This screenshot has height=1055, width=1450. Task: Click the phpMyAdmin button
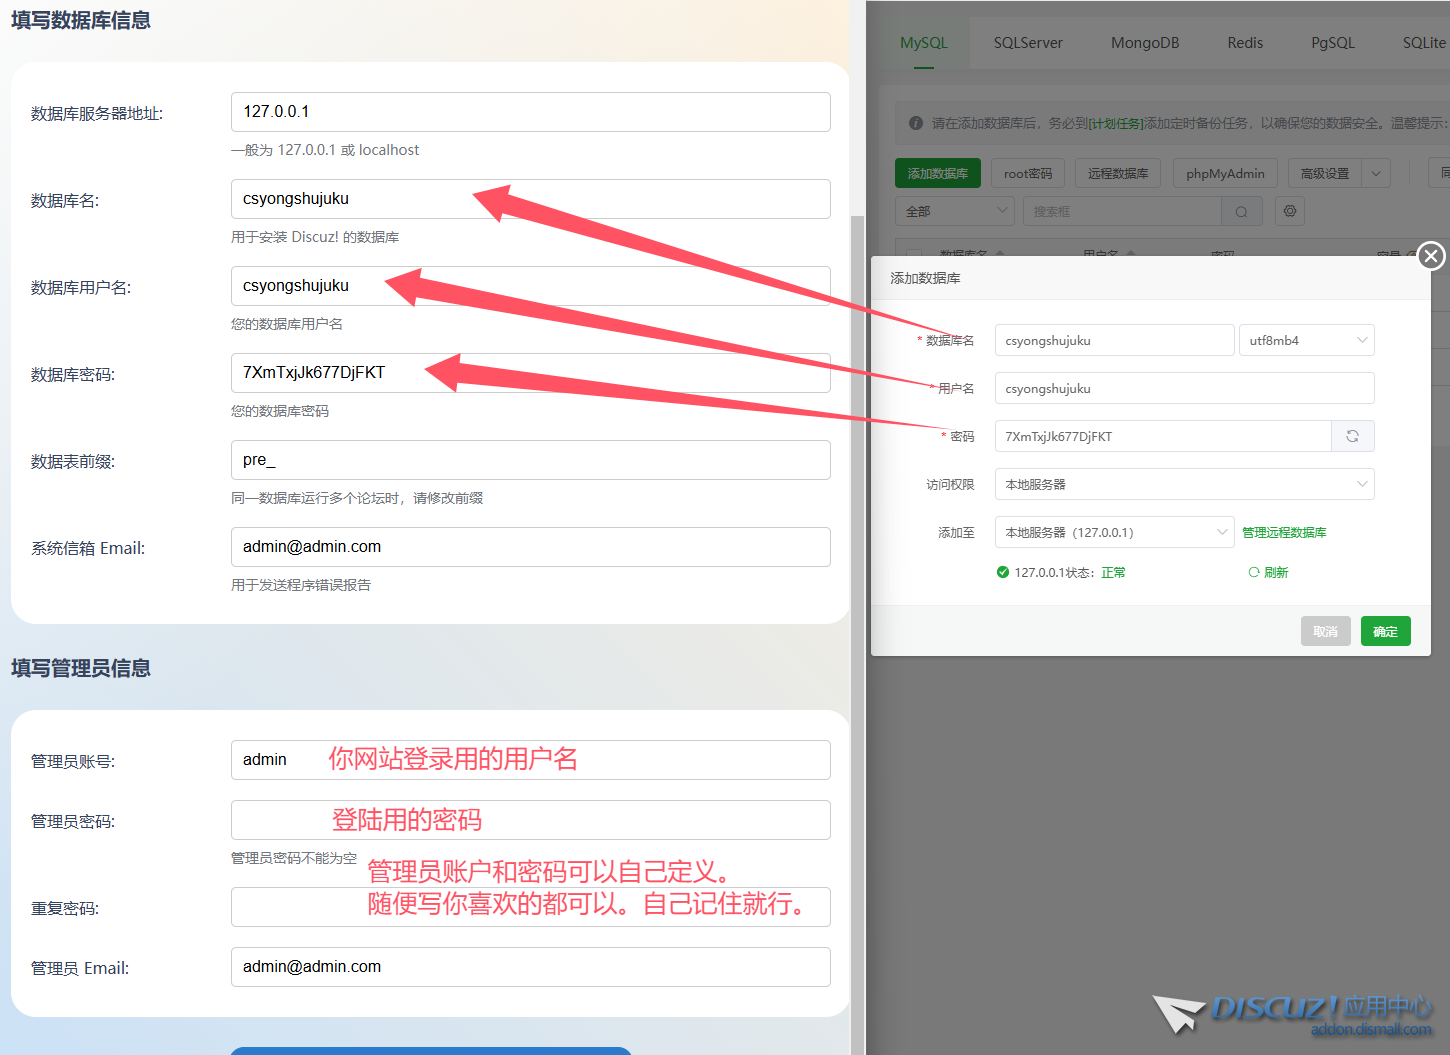(1225, 173)
